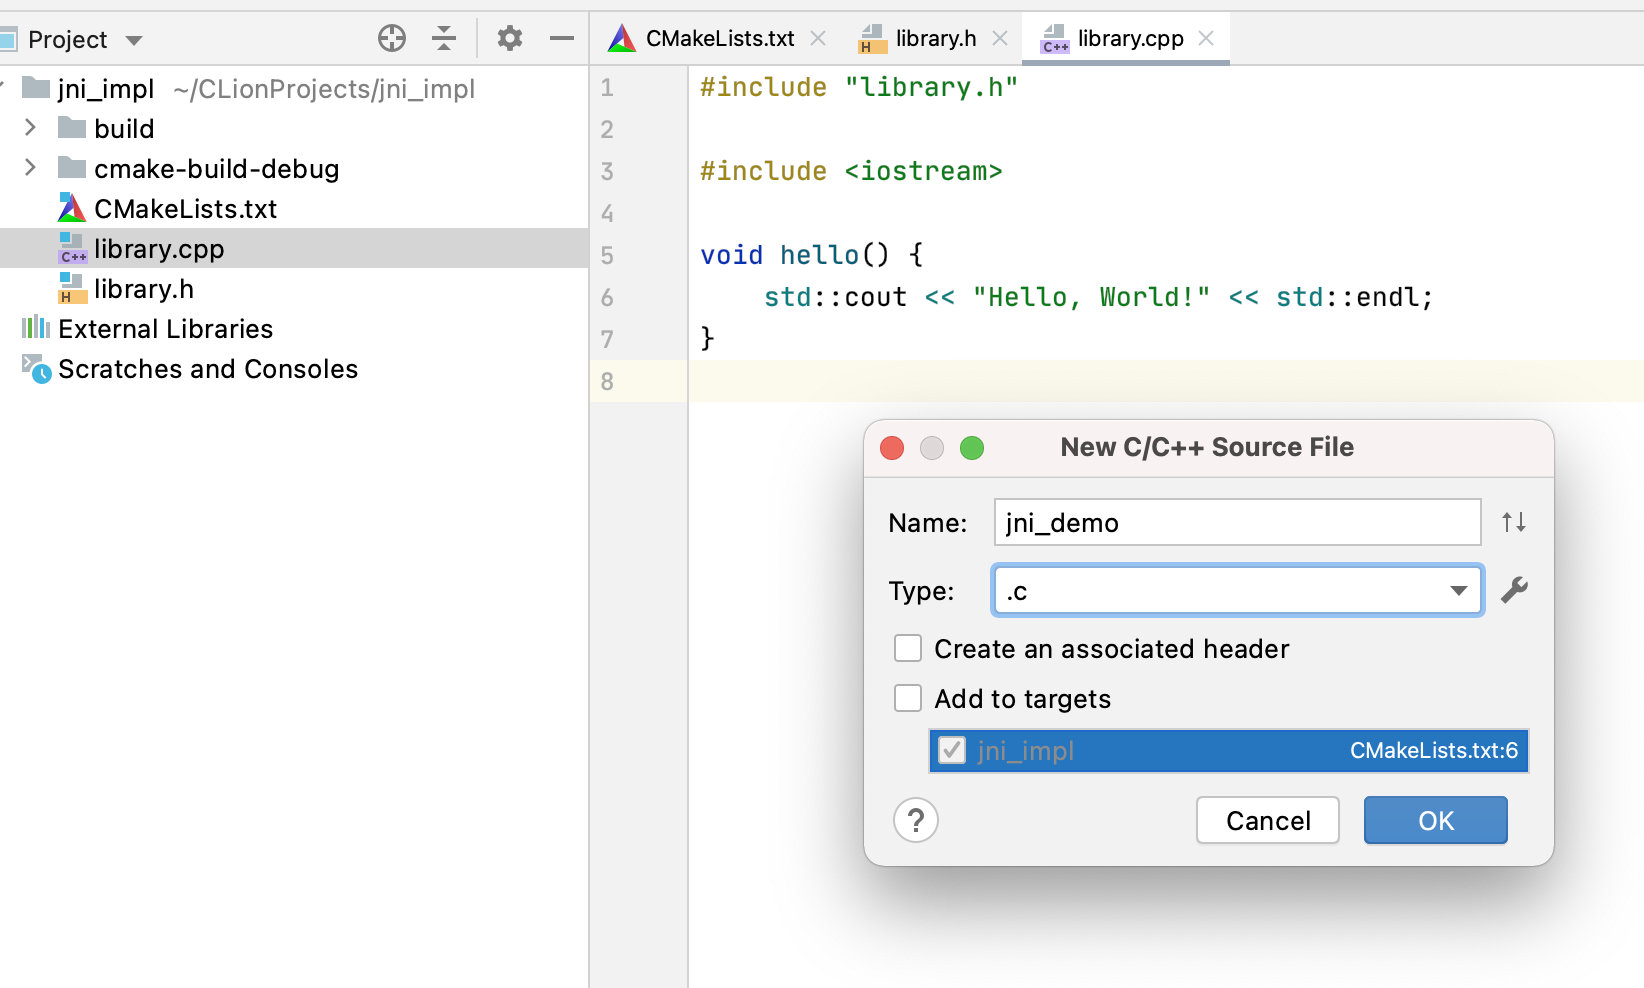Expand the cmake-build-debug folder
1644x988 pixels.
point(29,168)
